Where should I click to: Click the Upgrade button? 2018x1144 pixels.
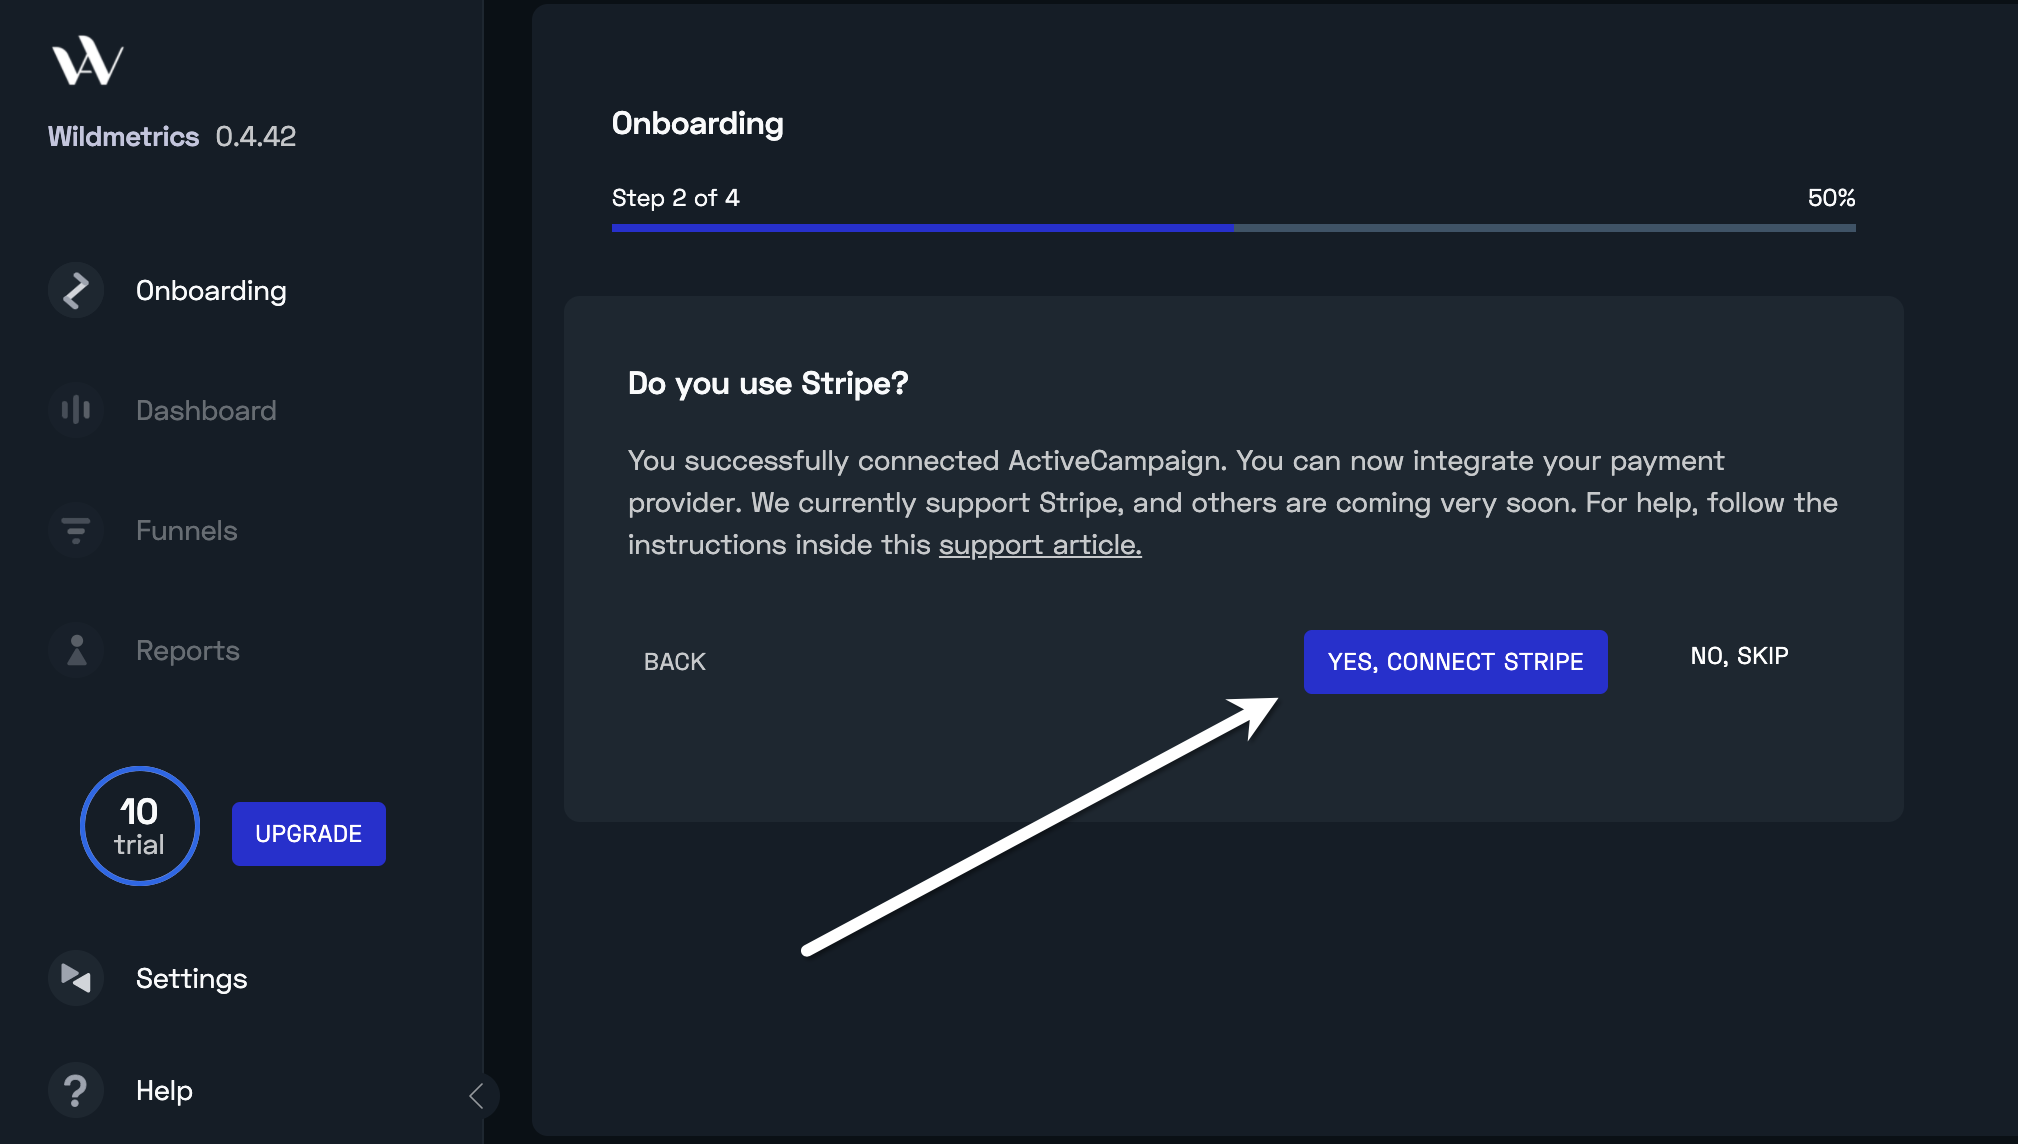309,834
